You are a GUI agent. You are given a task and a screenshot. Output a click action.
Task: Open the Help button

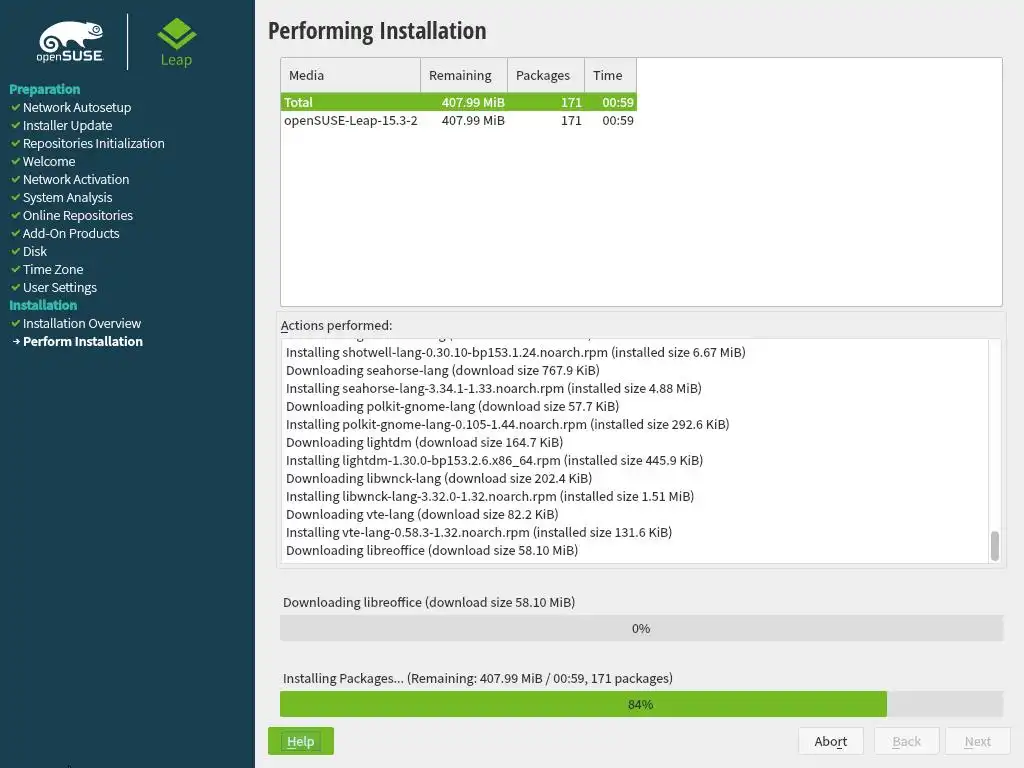[300, 741]
